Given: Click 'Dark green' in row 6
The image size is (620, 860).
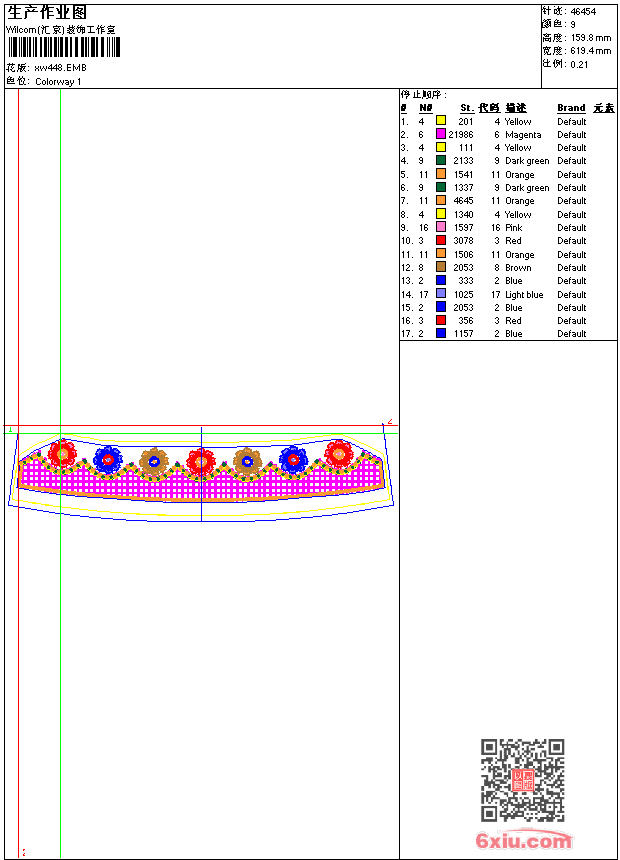Looking at the screenshot, I should [x=527, y=188].
